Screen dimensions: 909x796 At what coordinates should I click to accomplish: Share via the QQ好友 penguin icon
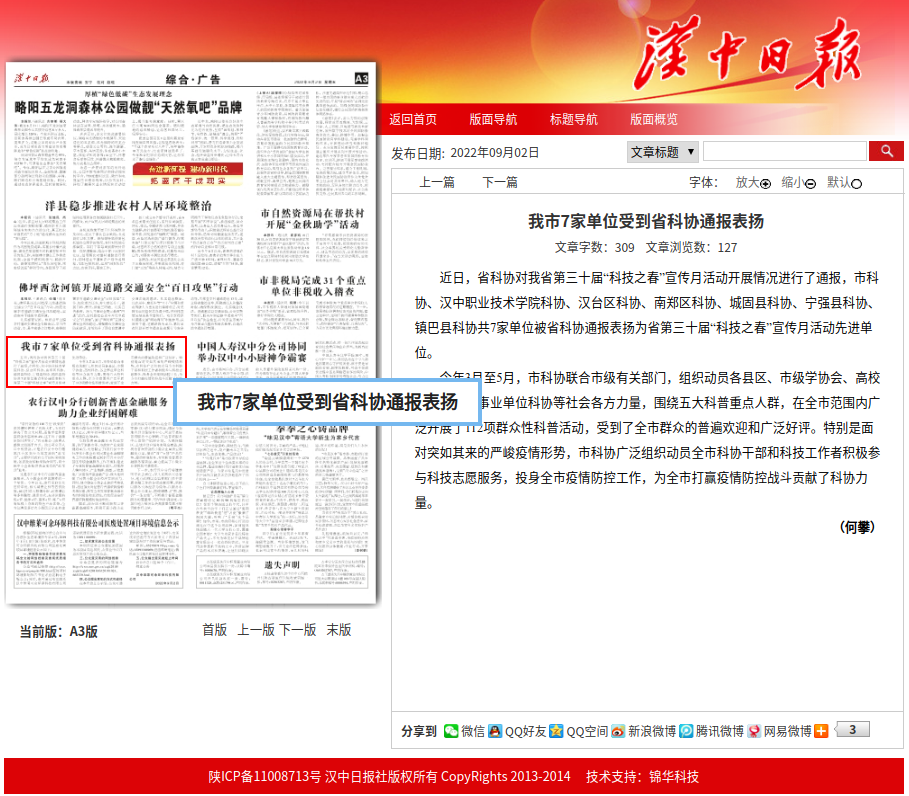(495, 731)
